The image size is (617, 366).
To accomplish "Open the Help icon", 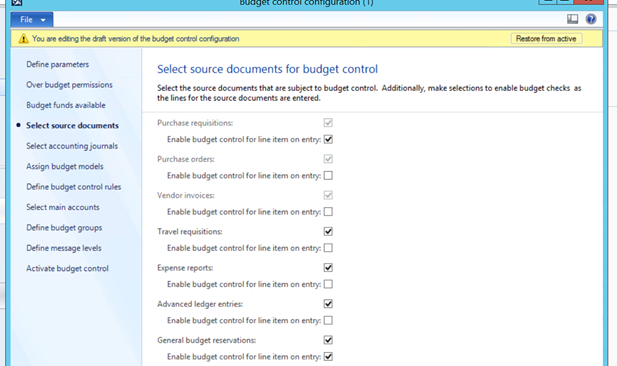I will tap(591, 19).
